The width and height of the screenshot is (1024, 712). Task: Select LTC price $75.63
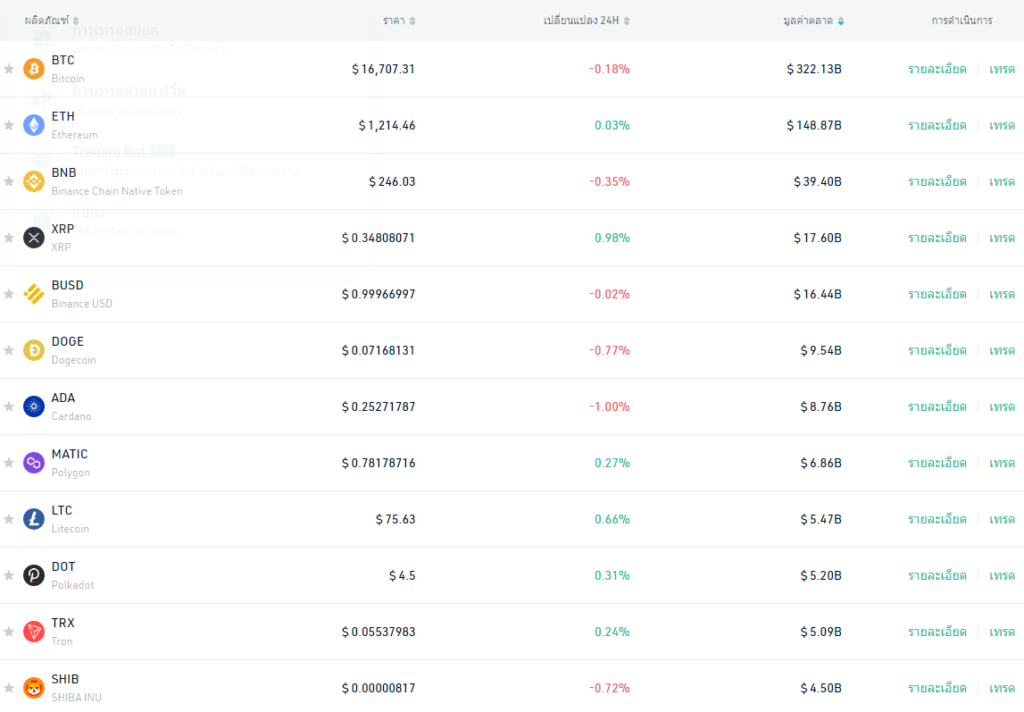click(x=395, y=519)
